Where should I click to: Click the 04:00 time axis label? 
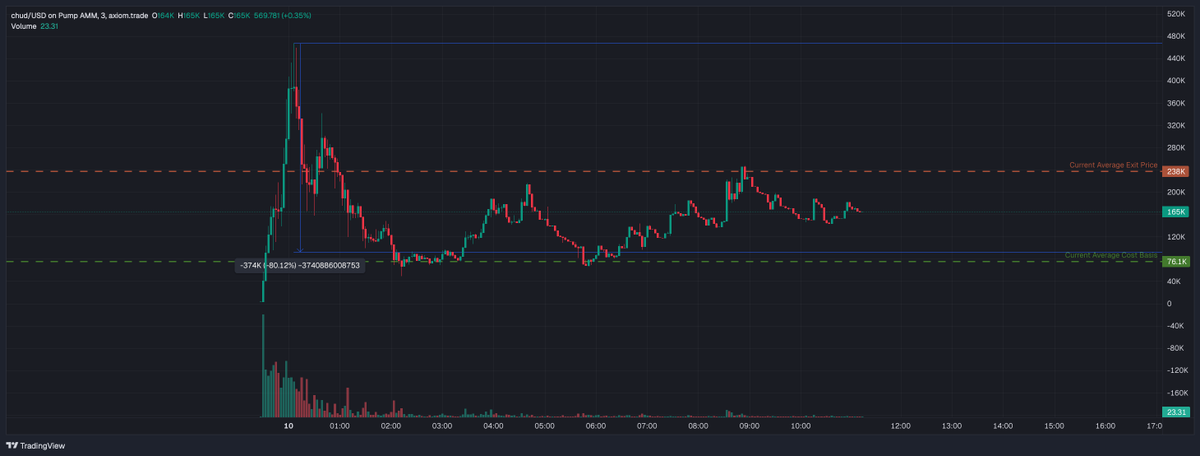click(493, 426)
